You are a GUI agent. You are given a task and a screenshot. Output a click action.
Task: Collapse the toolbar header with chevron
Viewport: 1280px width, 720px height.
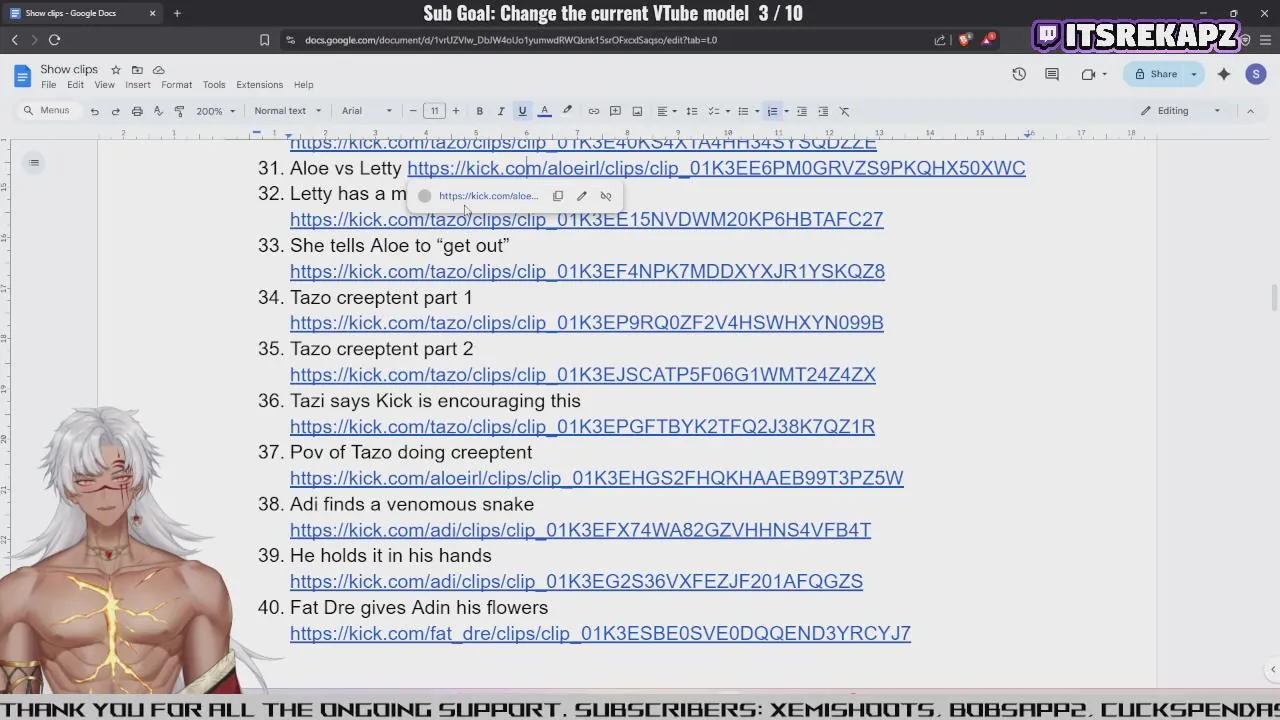[x=1250, y=111]
